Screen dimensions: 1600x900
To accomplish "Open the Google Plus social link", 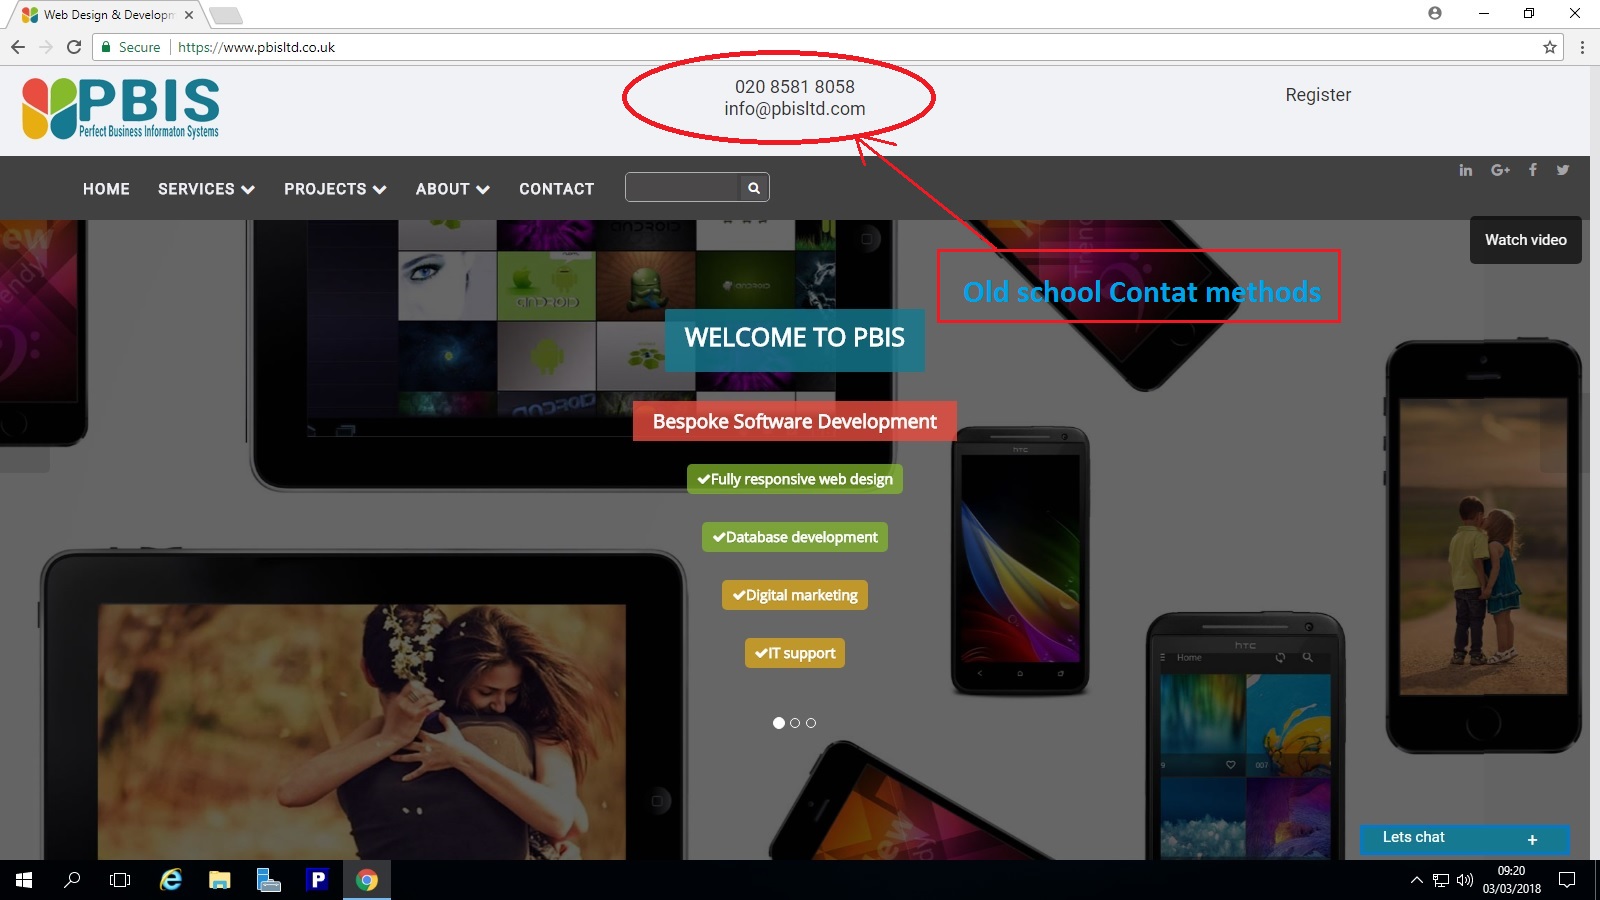I will 1500,170.
